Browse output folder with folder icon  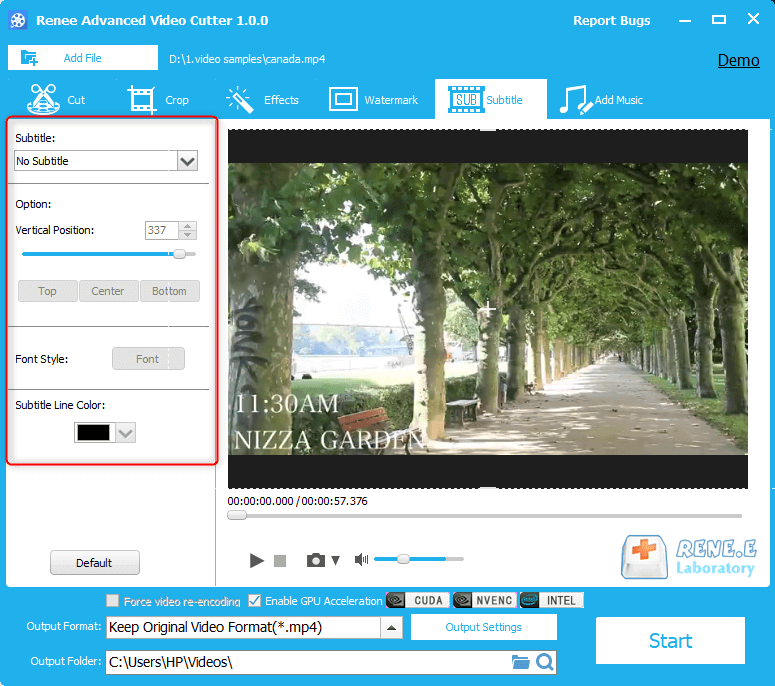point(520,662)
